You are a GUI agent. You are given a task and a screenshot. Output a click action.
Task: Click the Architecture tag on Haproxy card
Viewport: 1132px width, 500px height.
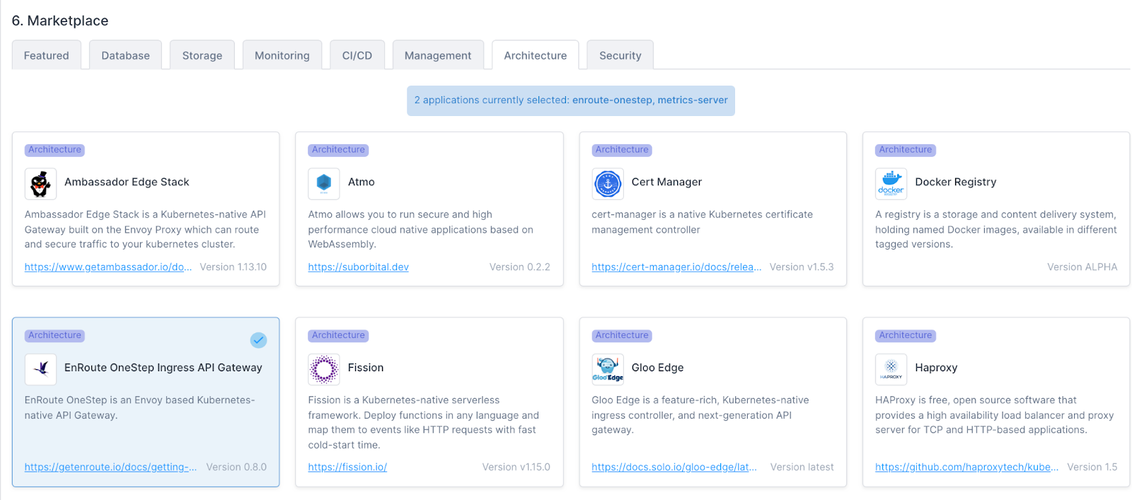905,335
